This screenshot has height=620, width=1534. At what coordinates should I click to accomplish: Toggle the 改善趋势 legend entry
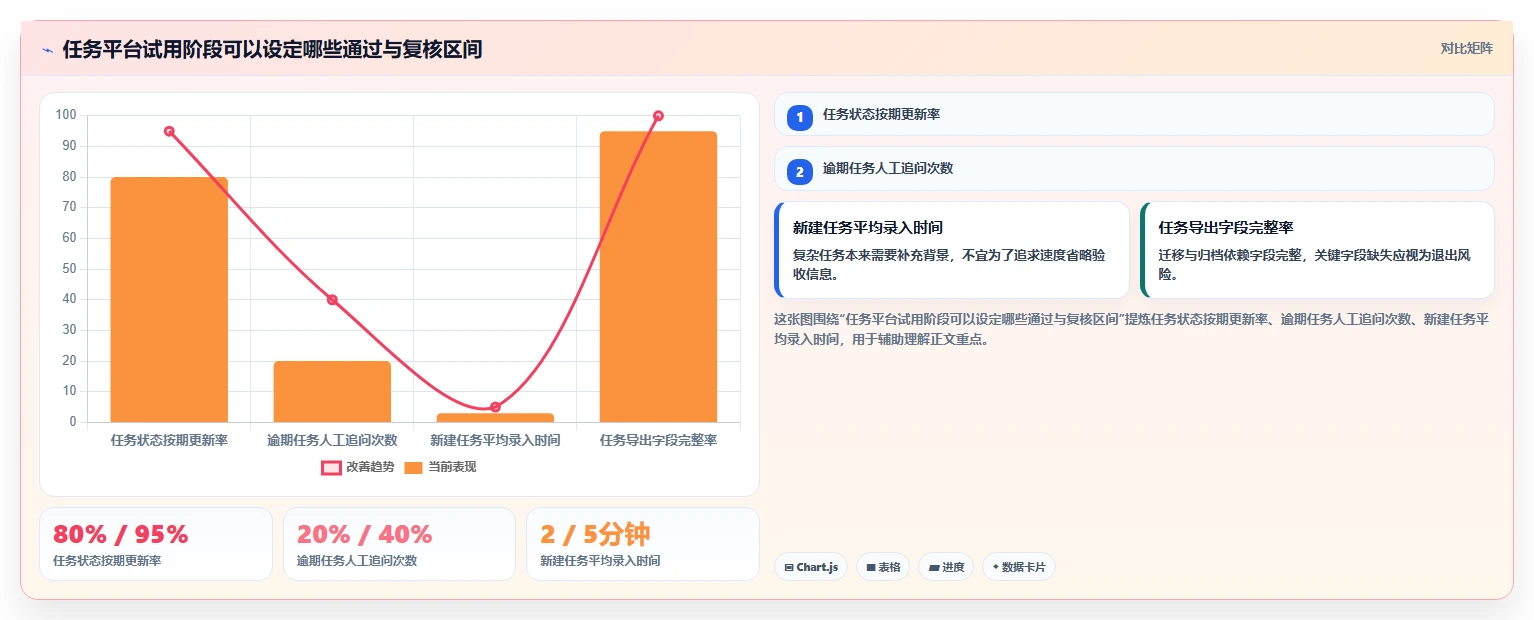358,467
